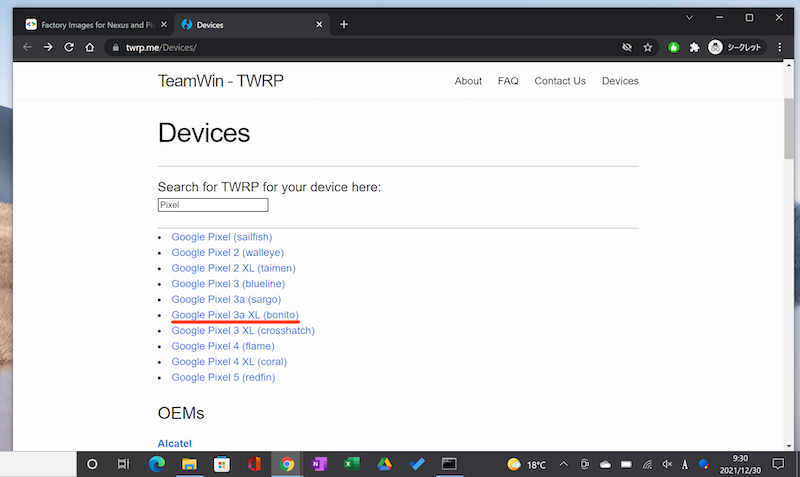Open Excel from the taskbar
The height and width of the screenshot is (477, 800).
(x=351, y=464)
